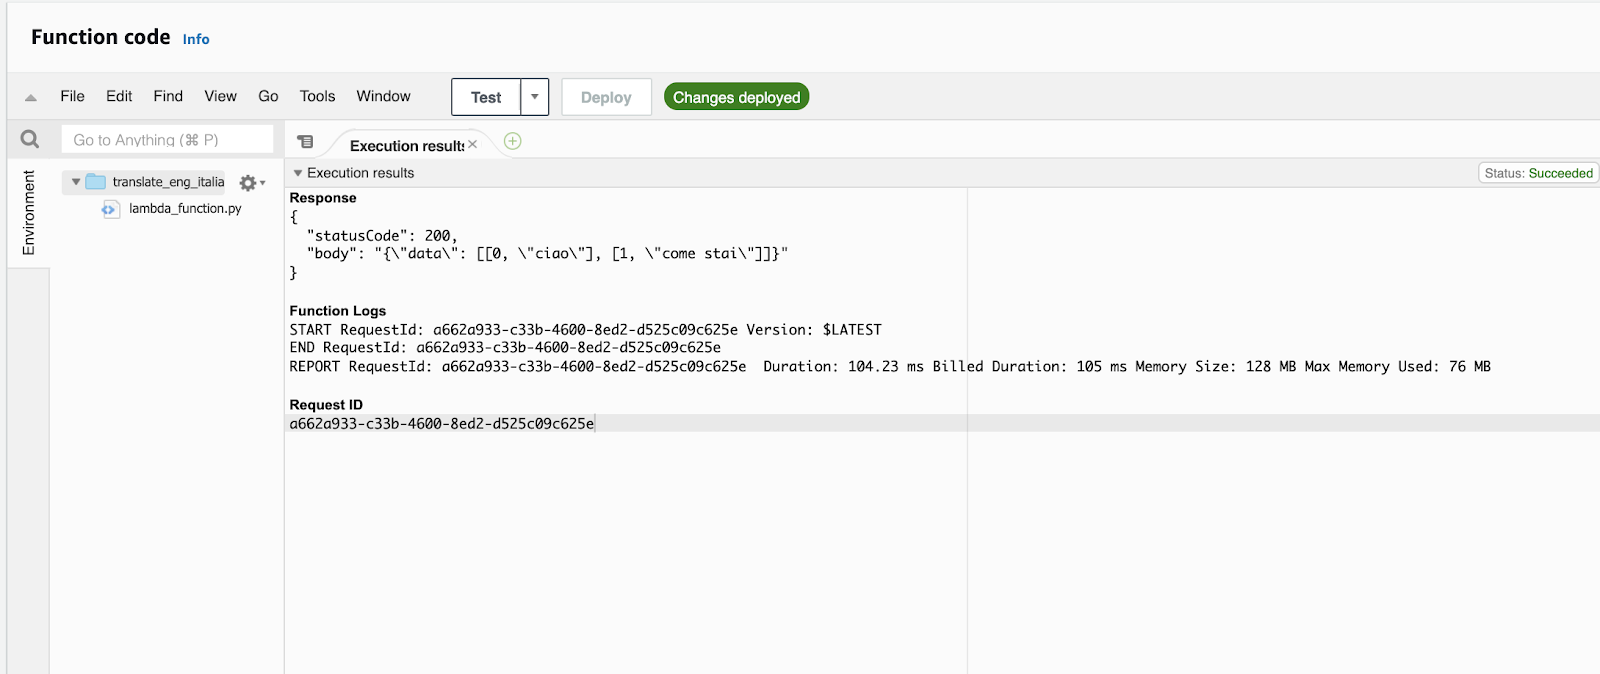The width and height of the screenshot is (1600, 674).
Task: Open the environment gear settings icon
Action: (x=248, y=183)
